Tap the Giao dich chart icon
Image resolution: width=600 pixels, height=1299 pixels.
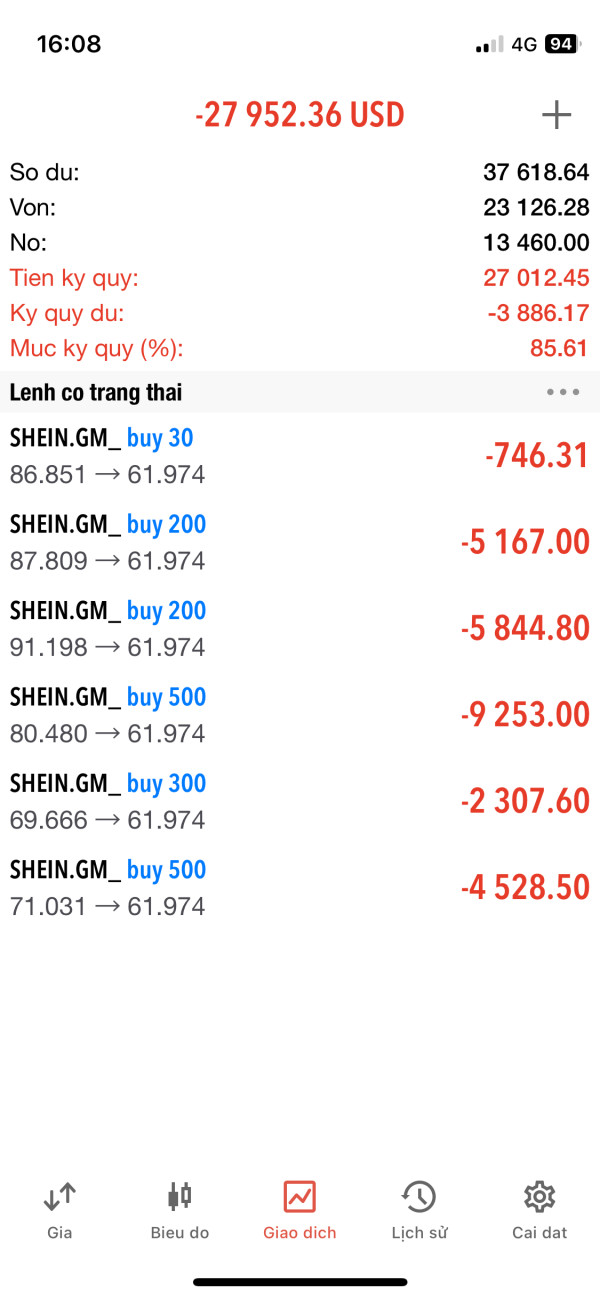tap(300, 1195)
